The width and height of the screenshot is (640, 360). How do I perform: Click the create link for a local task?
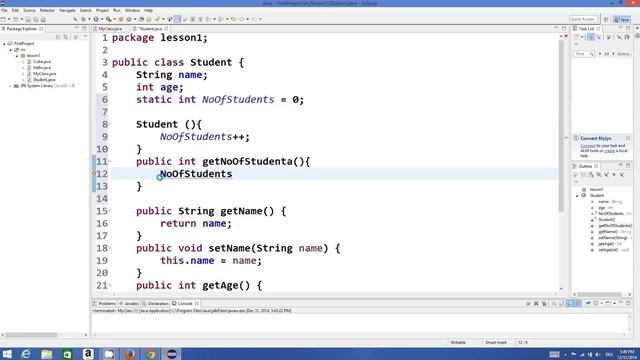click(x=609, y=151)
